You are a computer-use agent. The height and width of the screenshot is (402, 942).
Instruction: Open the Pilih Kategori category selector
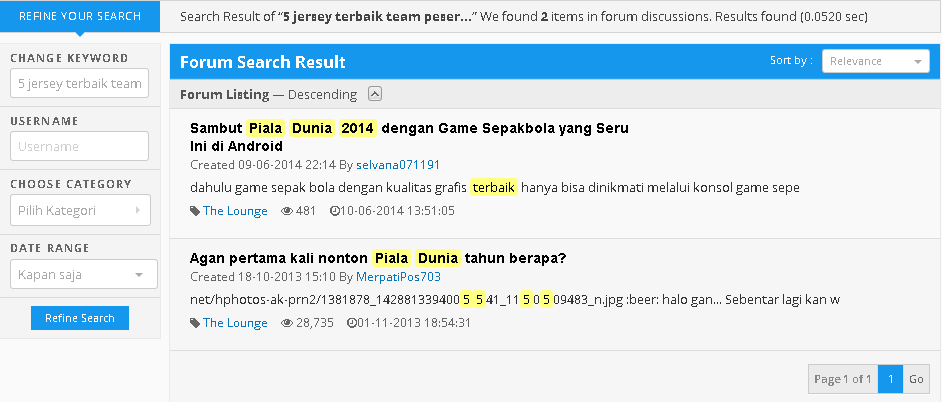[80, 210]
